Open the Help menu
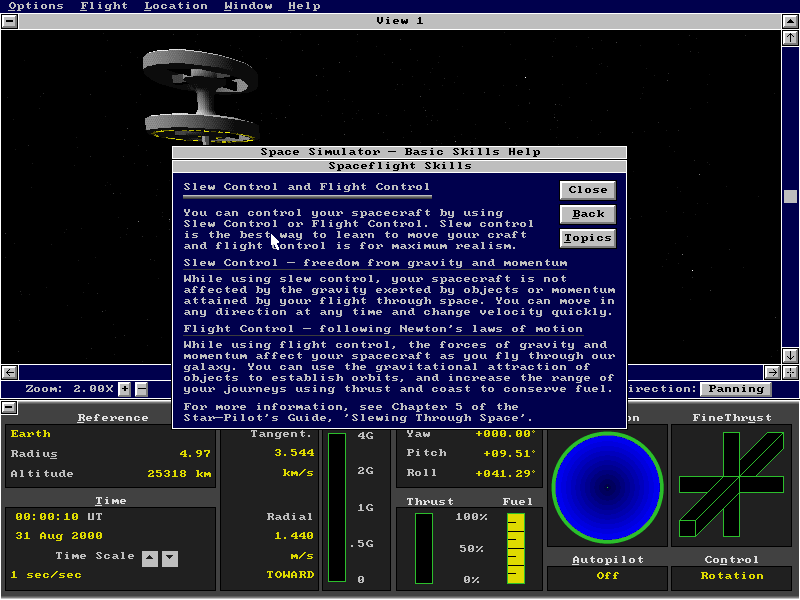 [x=304, y=6]
